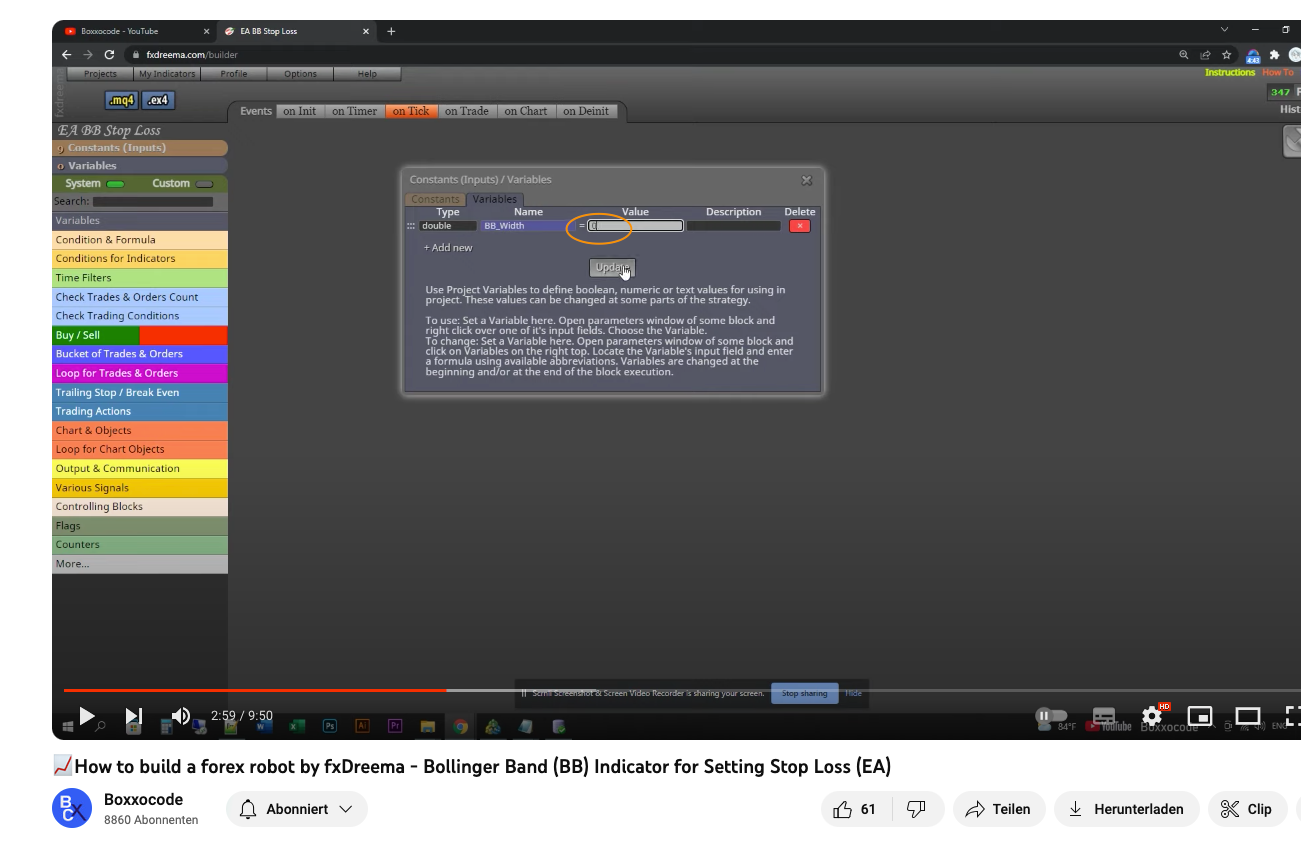Screen dimensions: 1301x842
Task: Reload the fxdreema page
Action: (109, 55)
